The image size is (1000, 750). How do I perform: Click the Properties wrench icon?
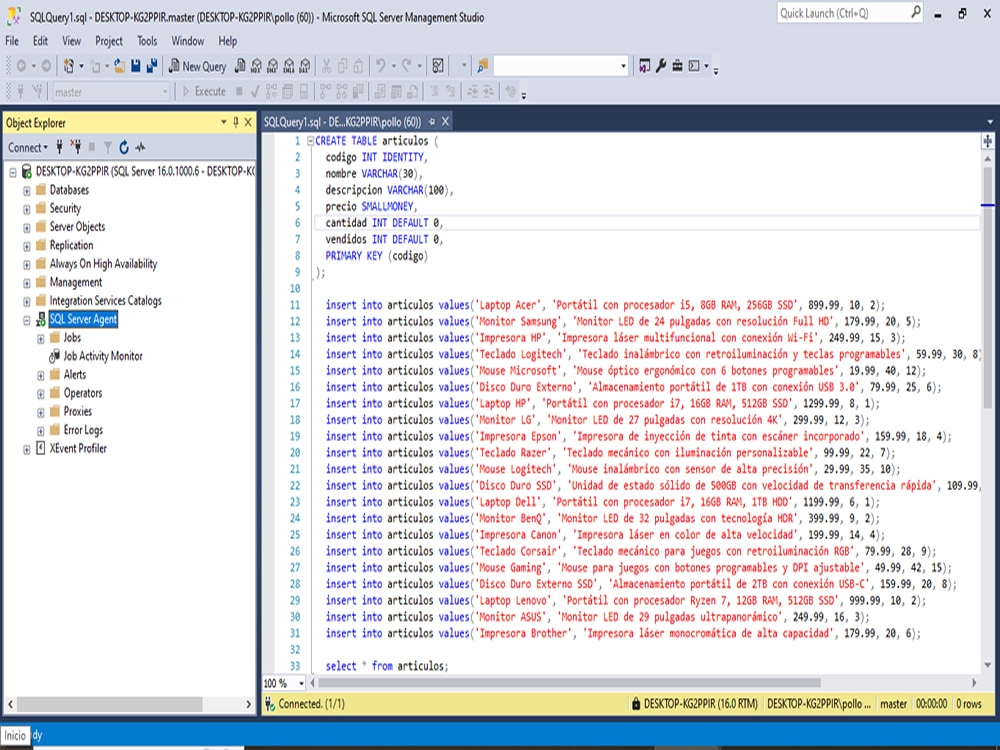click(x=661, y=66)
